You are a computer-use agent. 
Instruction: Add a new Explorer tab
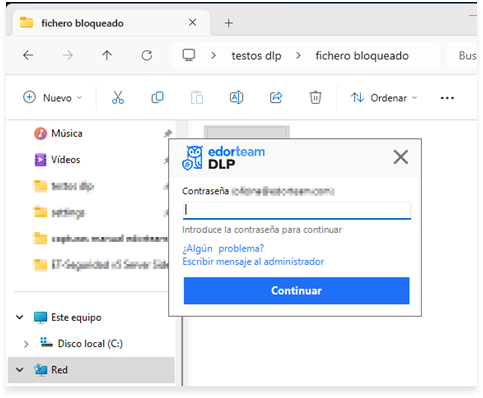[229, 23]
